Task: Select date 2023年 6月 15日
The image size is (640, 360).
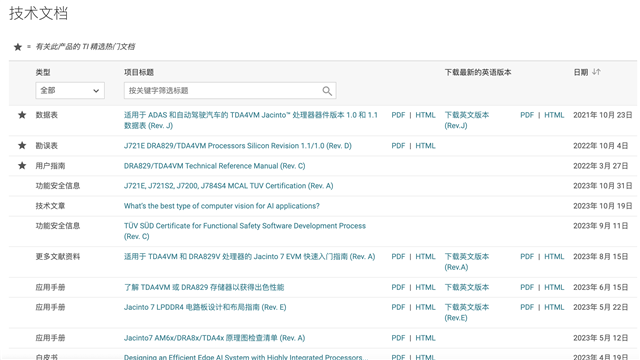Action: point(600,287)
